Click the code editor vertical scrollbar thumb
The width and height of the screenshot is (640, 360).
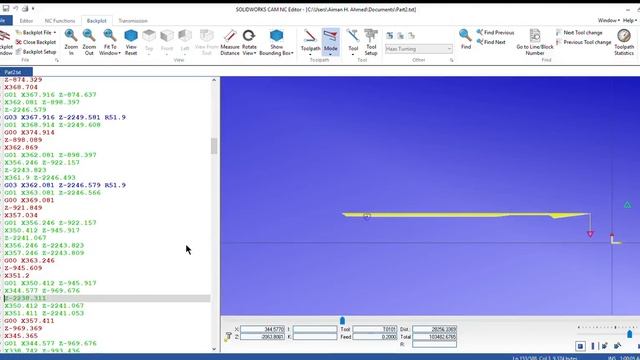coord(214,146)
